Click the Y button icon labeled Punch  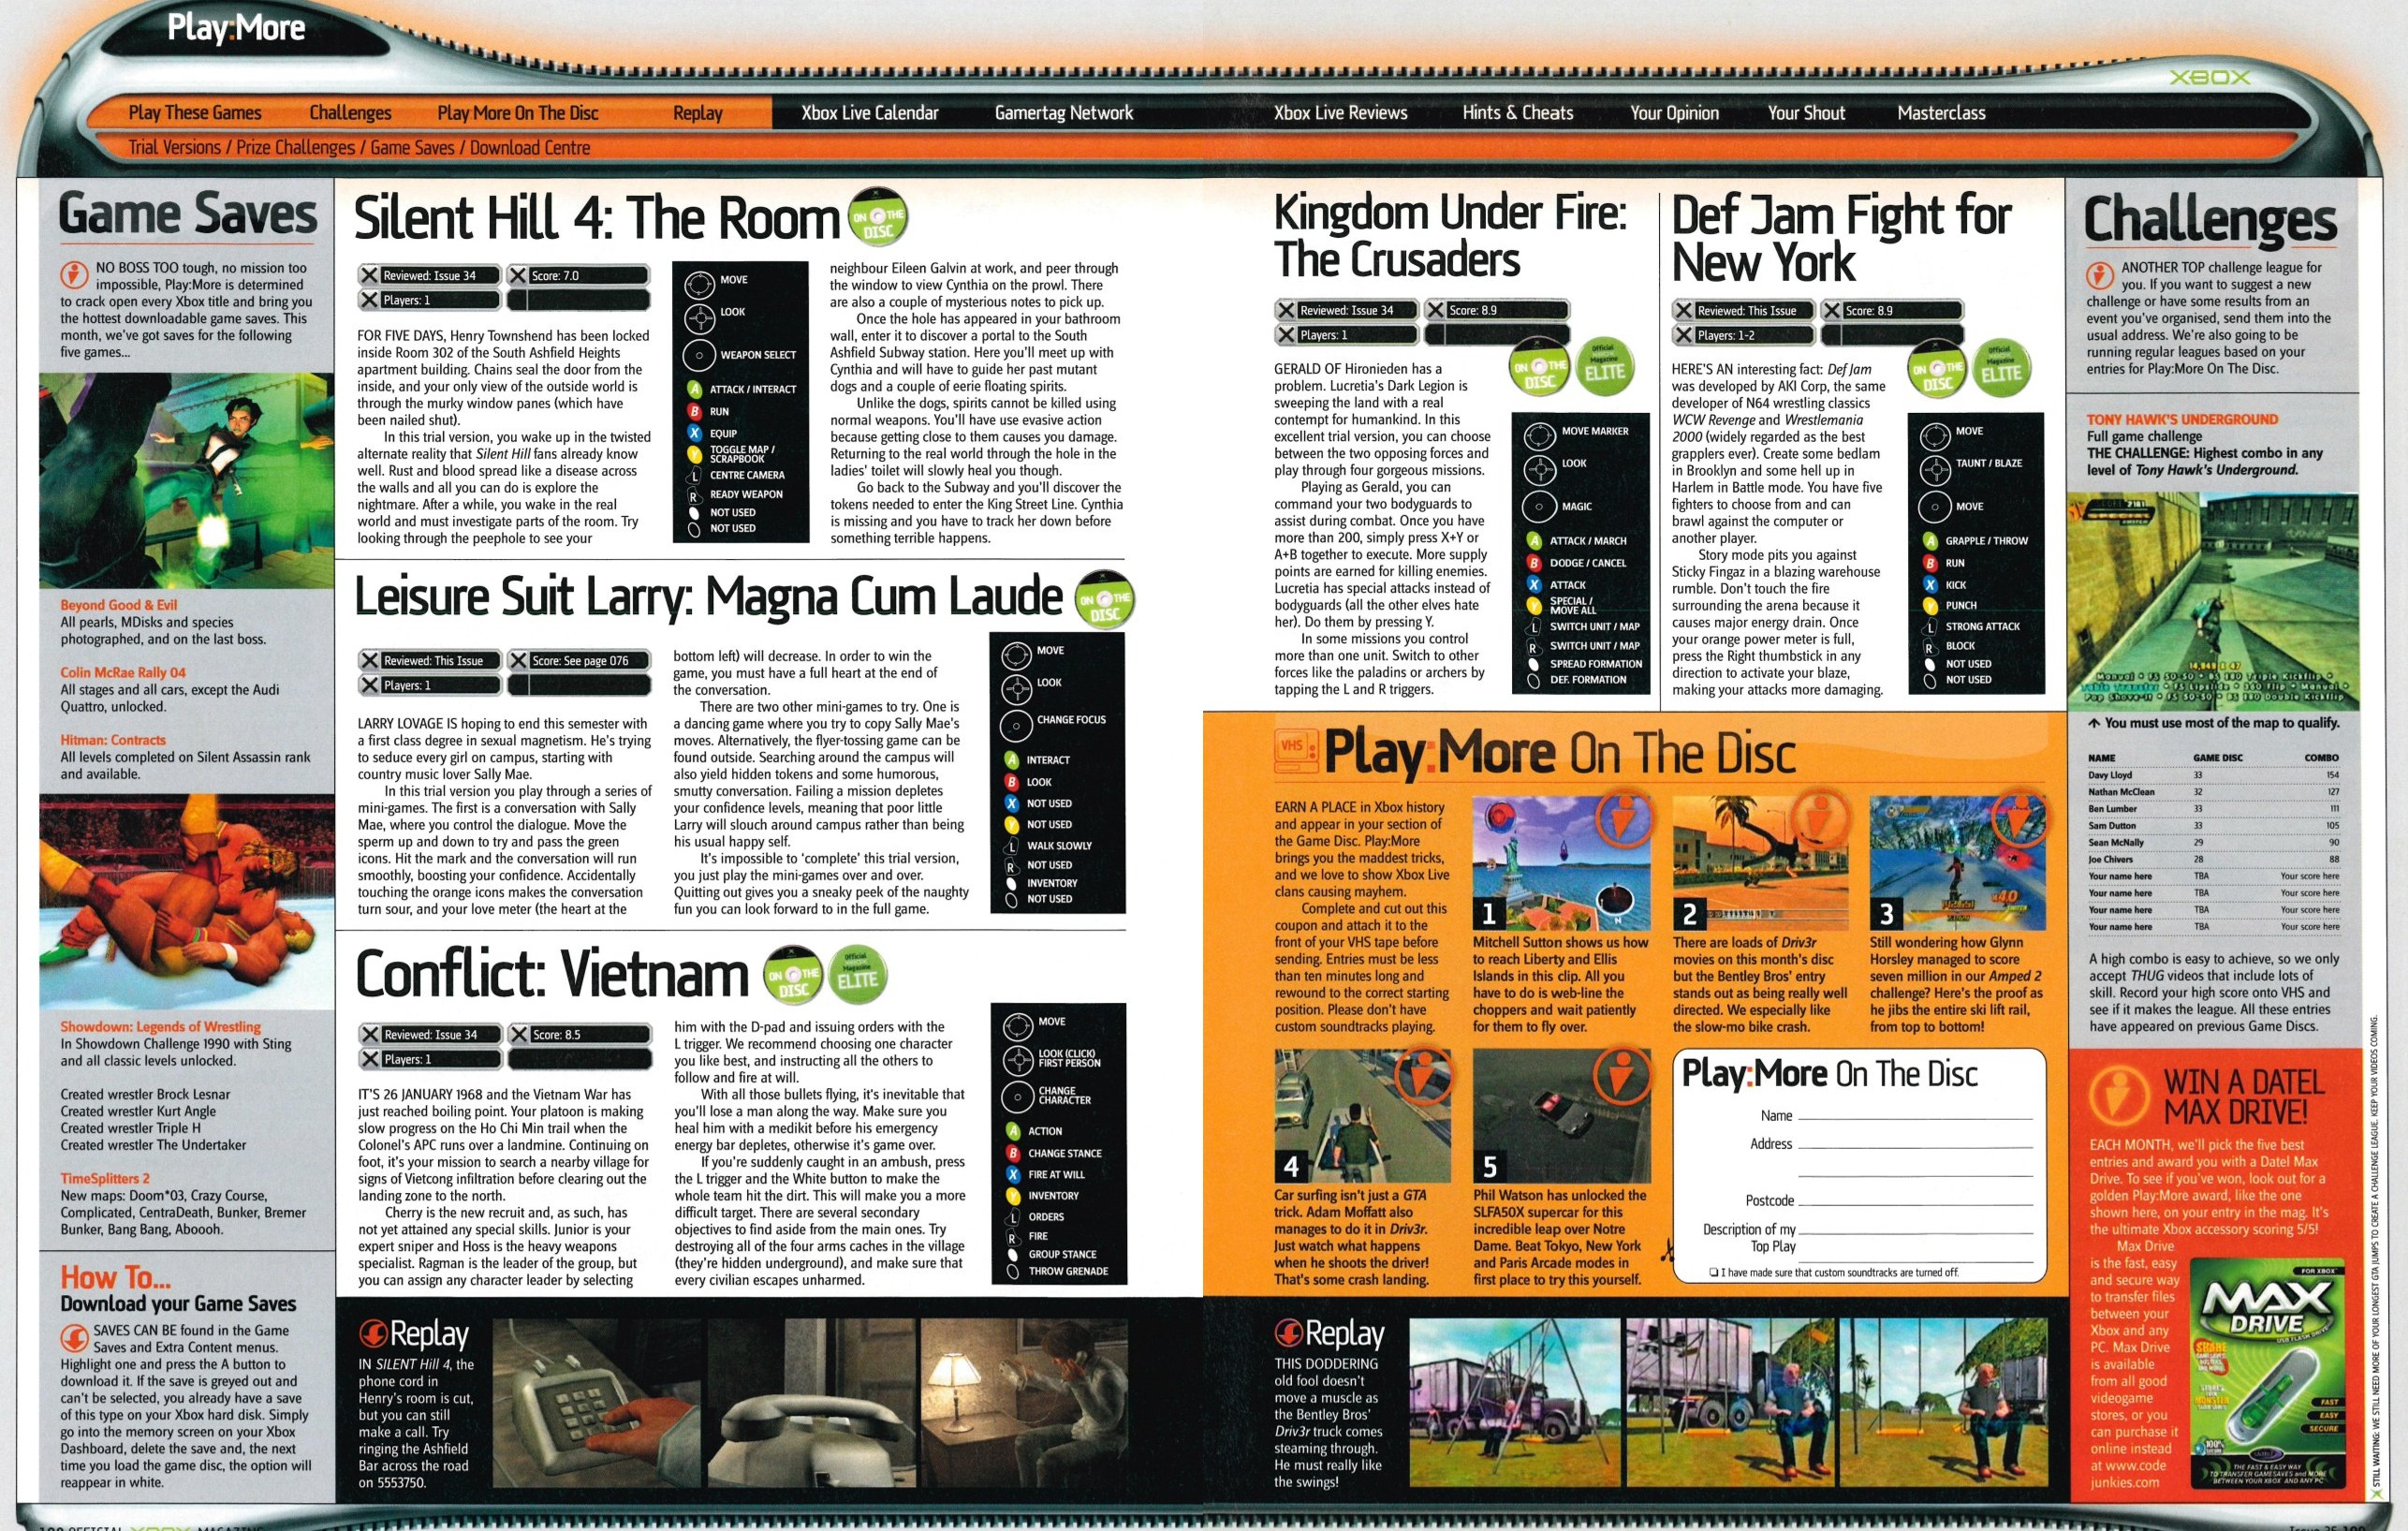[x=1930, y=605]
